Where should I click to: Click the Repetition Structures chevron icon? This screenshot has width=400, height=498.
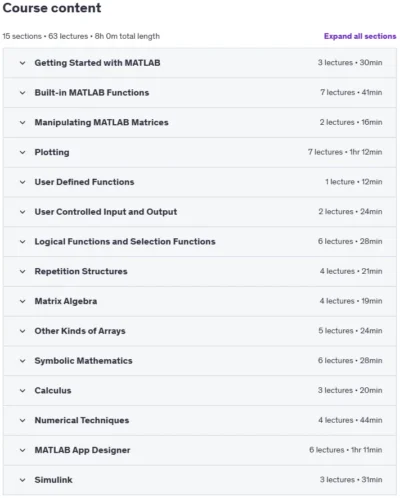click(22, 272)
